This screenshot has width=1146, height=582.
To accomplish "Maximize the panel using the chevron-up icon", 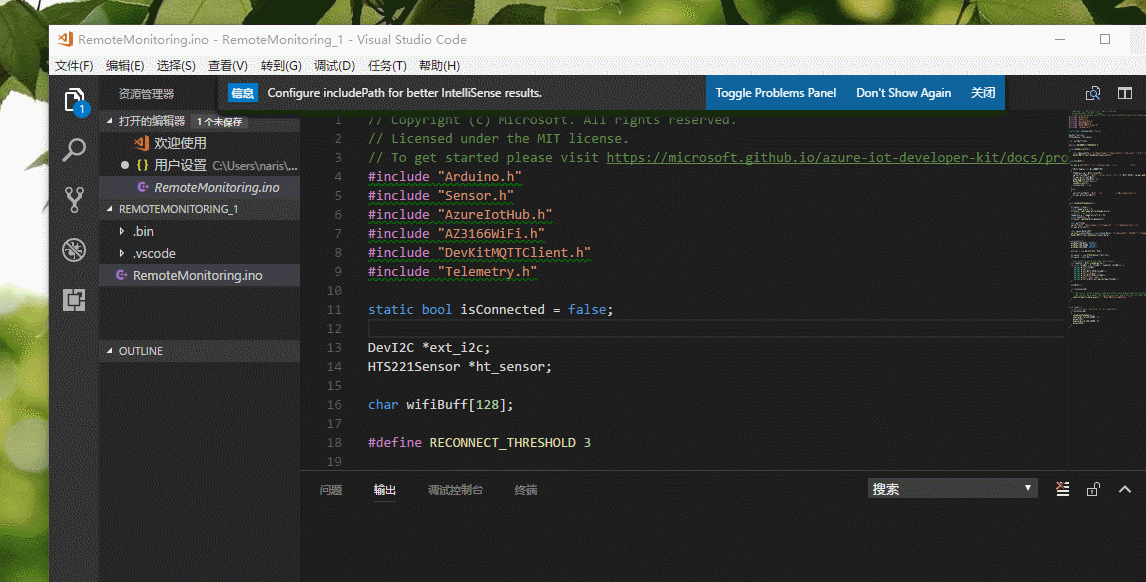I will point(1124,489).
